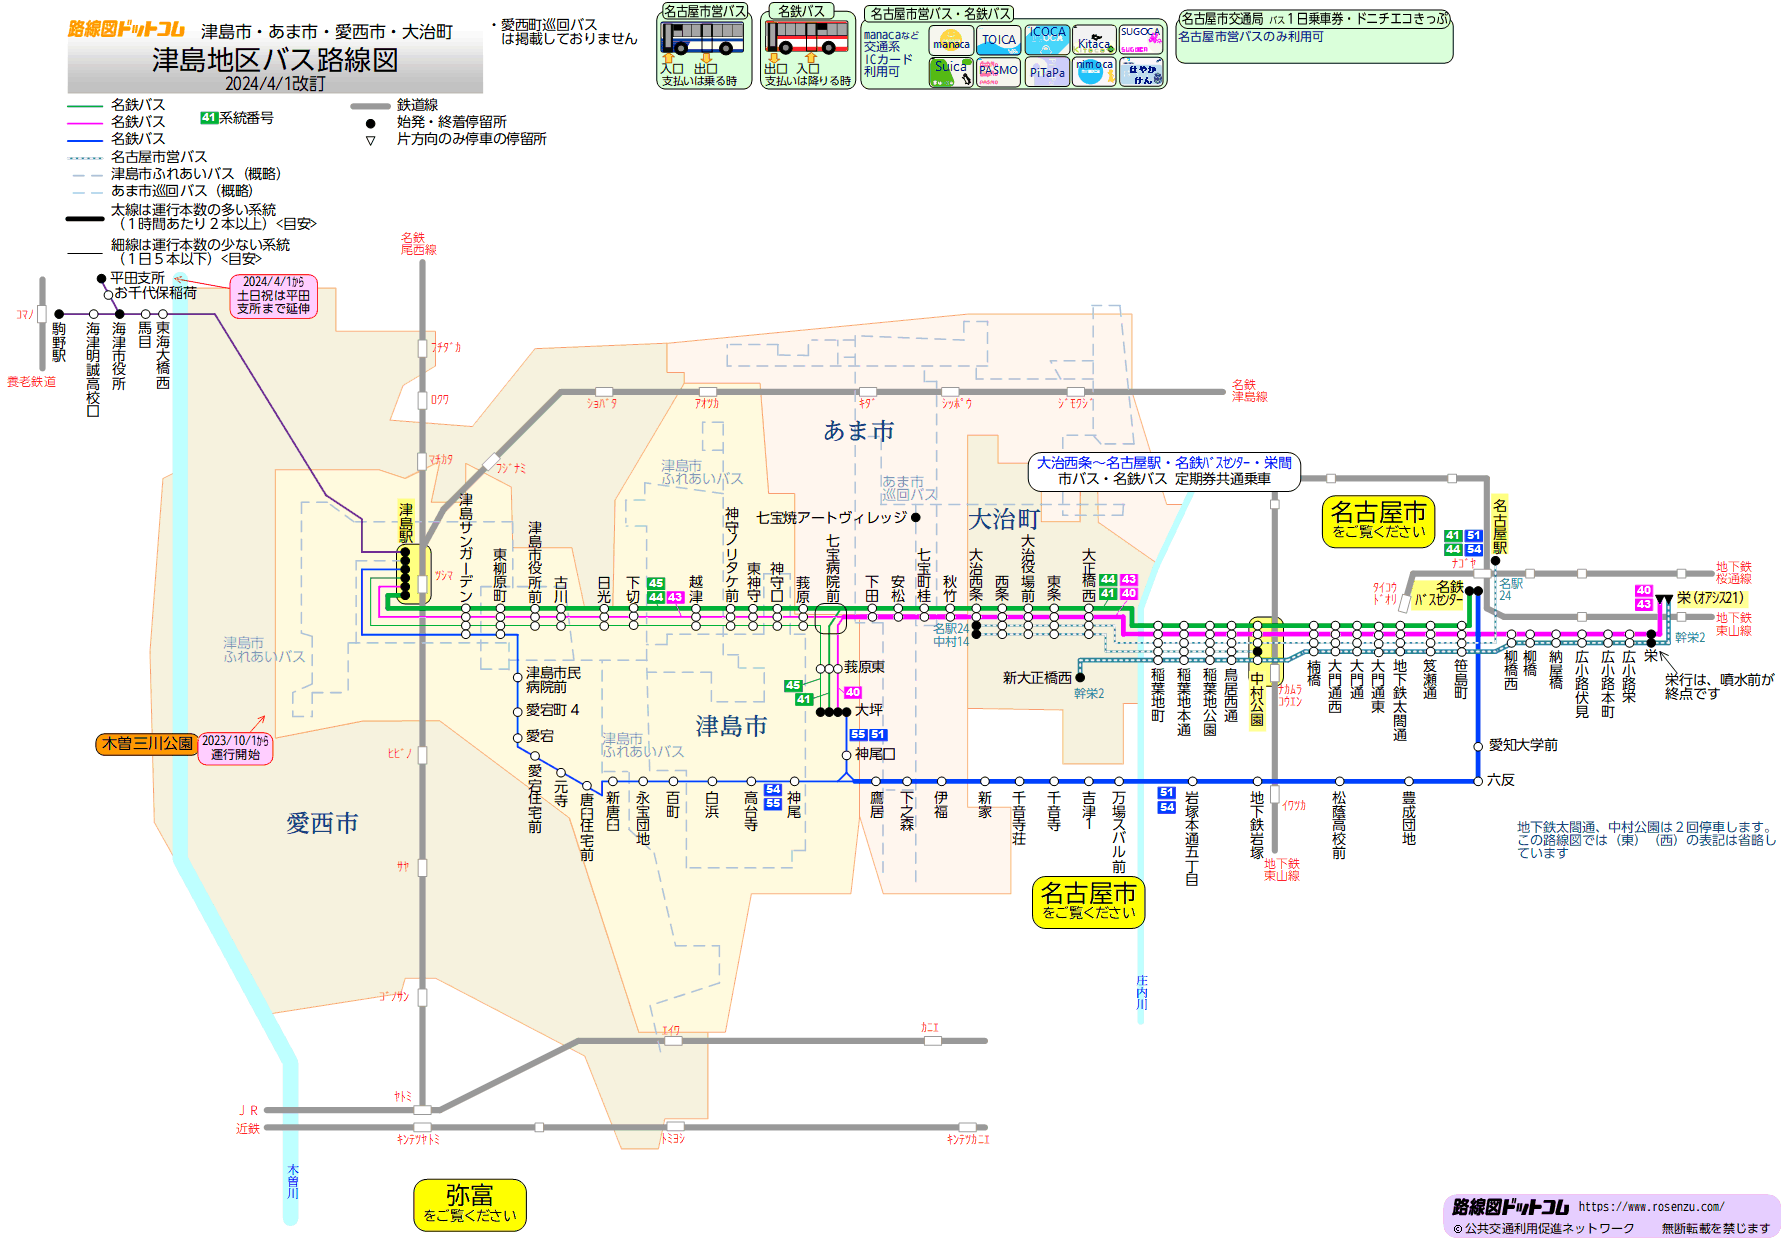Open the rosenzu.com URL link
The image size is (1784, 1247).
point(1651,1207)
